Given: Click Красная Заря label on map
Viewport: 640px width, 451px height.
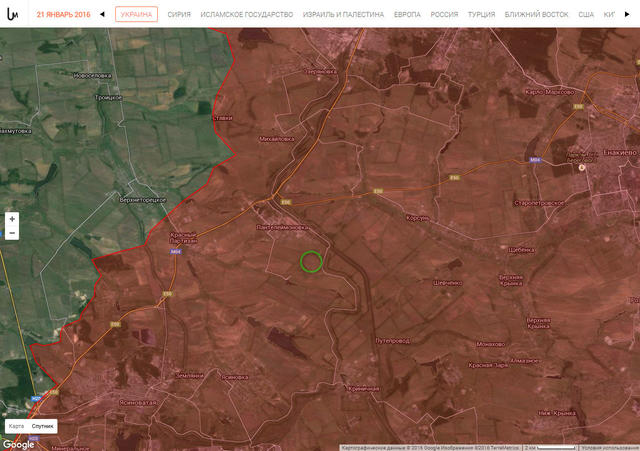Looking at the screenshot, I should click(x=488, y=365).
